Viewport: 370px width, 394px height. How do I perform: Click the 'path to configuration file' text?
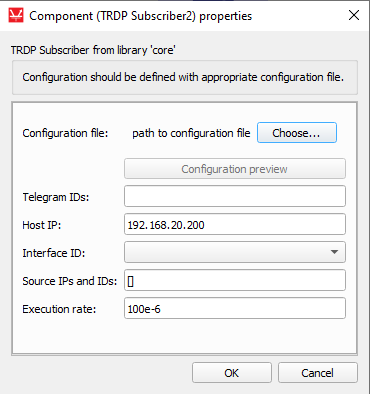point(191,133)
